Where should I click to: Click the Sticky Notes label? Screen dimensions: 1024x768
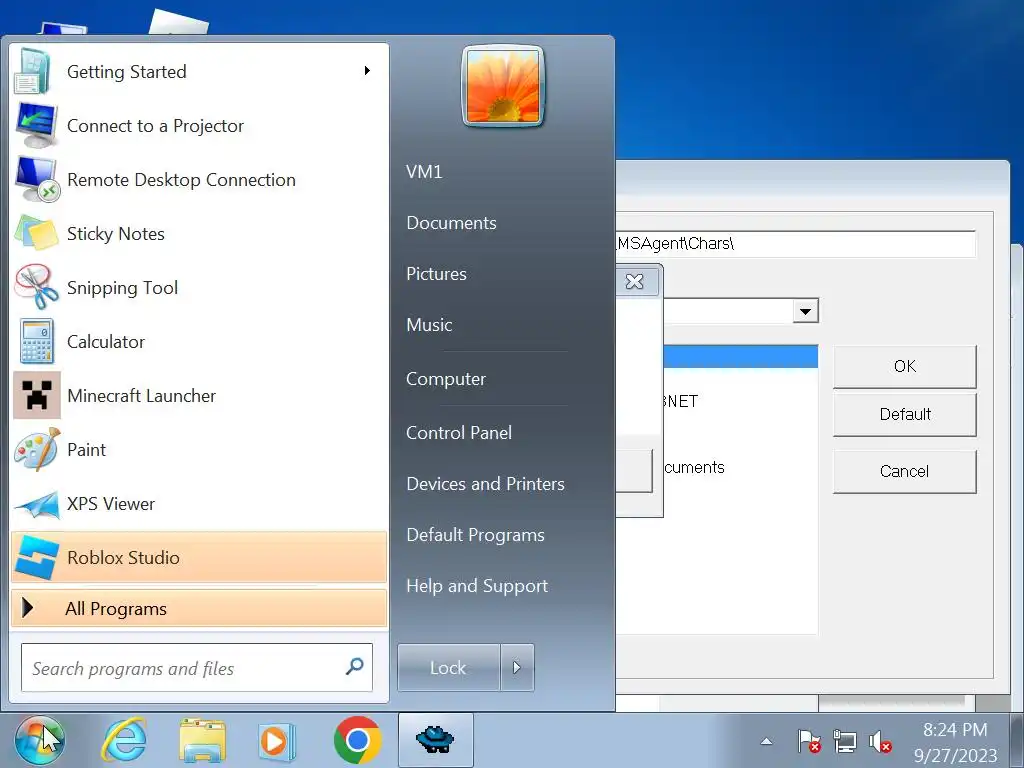pos(116,234)
